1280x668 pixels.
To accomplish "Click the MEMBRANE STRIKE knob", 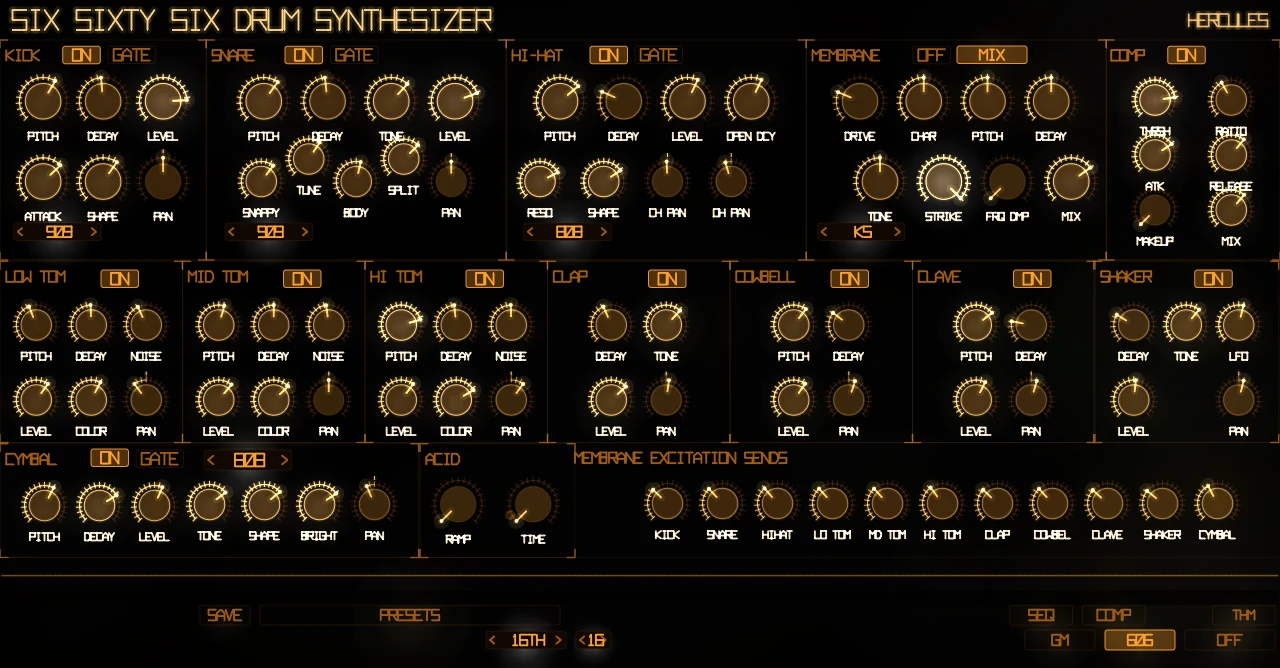I will [x=943, y=181].
